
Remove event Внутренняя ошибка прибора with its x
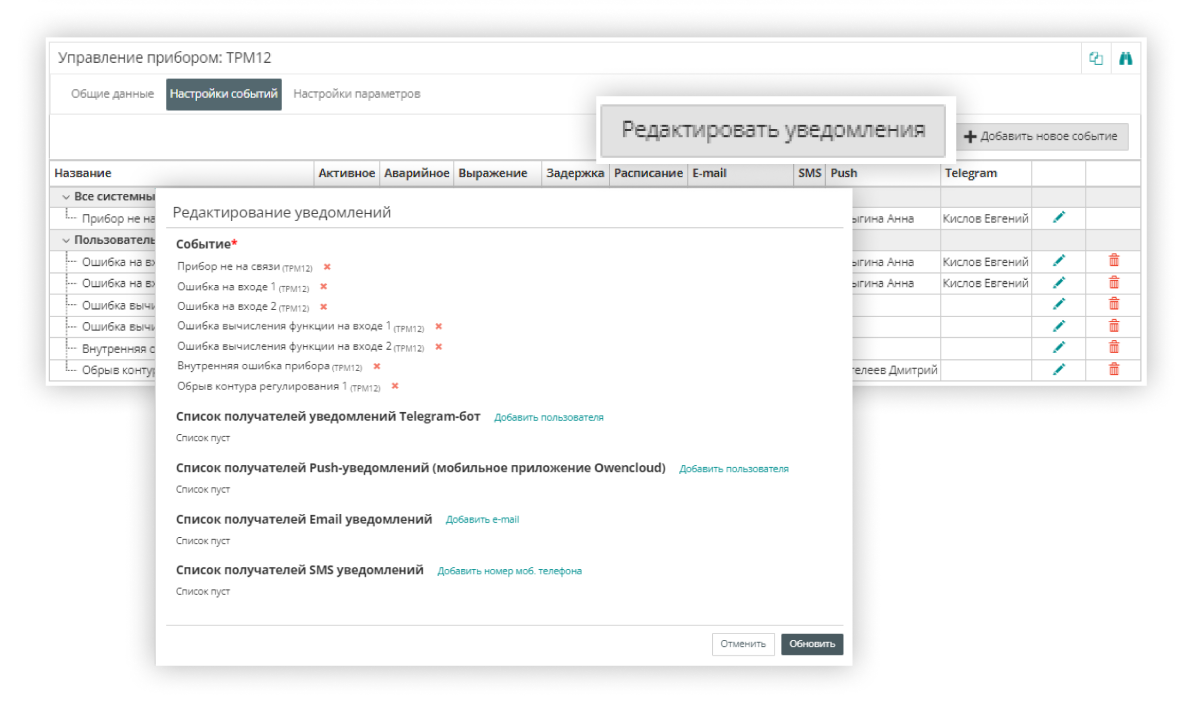click(377, 366)
